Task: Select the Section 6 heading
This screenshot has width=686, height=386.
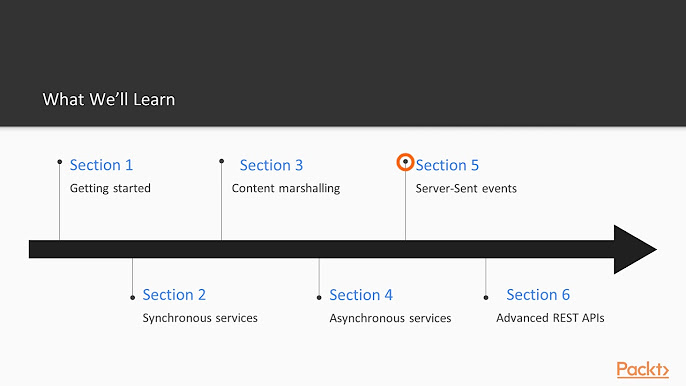Action: (x=538, y=295)
